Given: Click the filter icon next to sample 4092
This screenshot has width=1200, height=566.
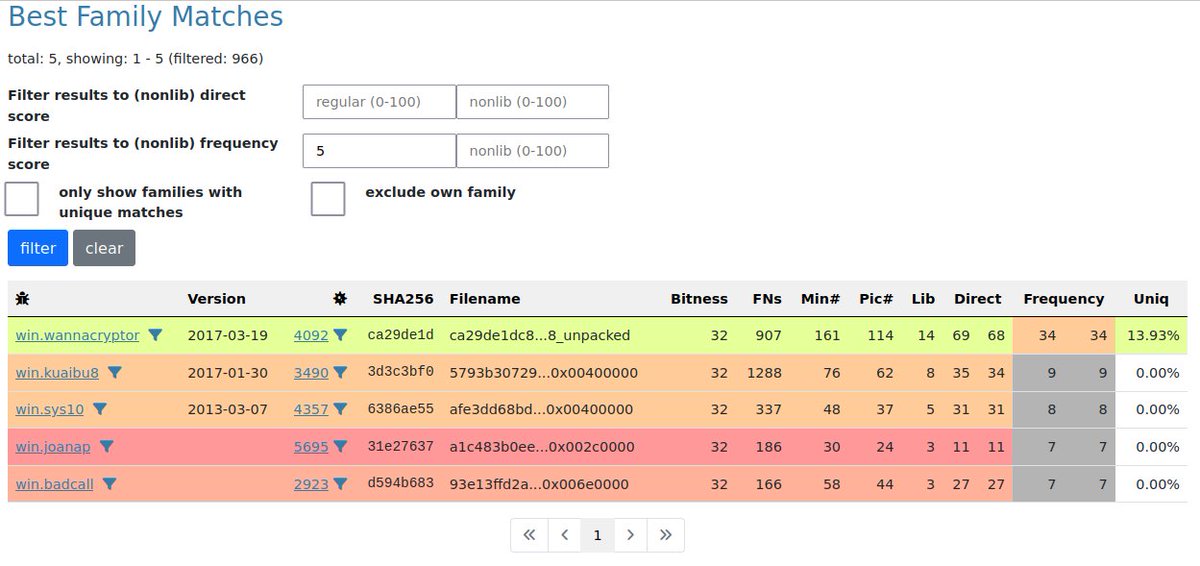Looking at the screenshot, I should coord(340,336).
